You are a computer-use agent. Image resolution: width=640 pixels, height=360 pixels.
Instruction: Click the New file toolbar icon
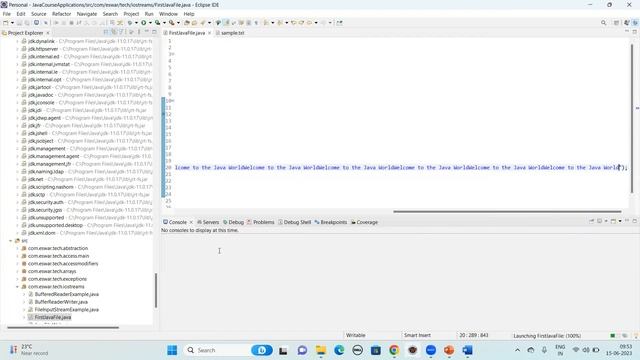(x=6, y=23)
